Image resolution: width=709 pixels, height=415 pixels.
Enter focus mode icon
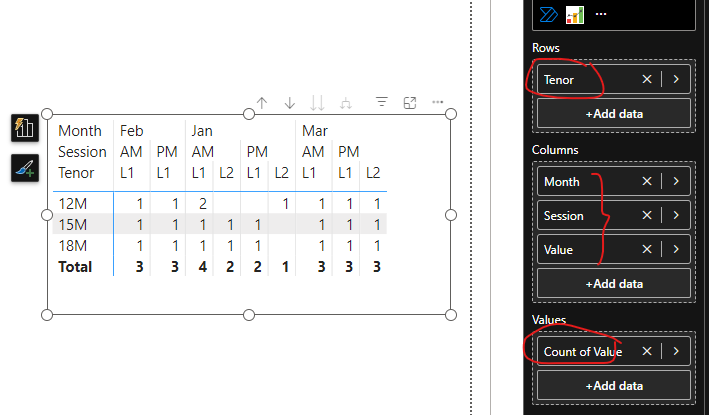(410, 103)
